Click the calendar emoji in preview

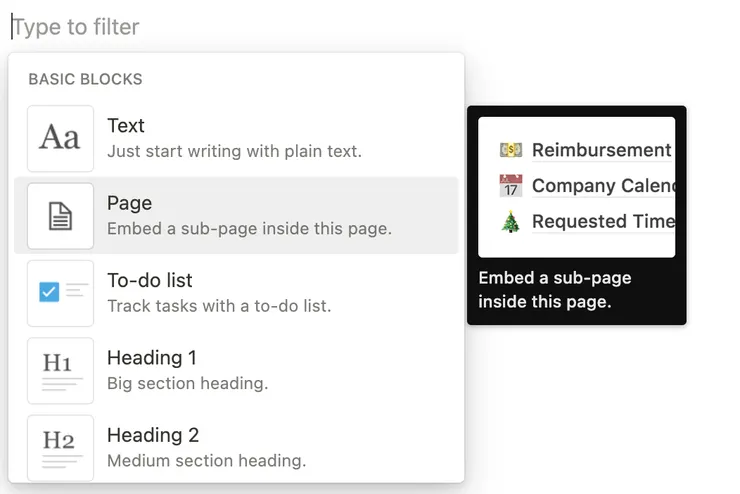[x=511, y=186]
